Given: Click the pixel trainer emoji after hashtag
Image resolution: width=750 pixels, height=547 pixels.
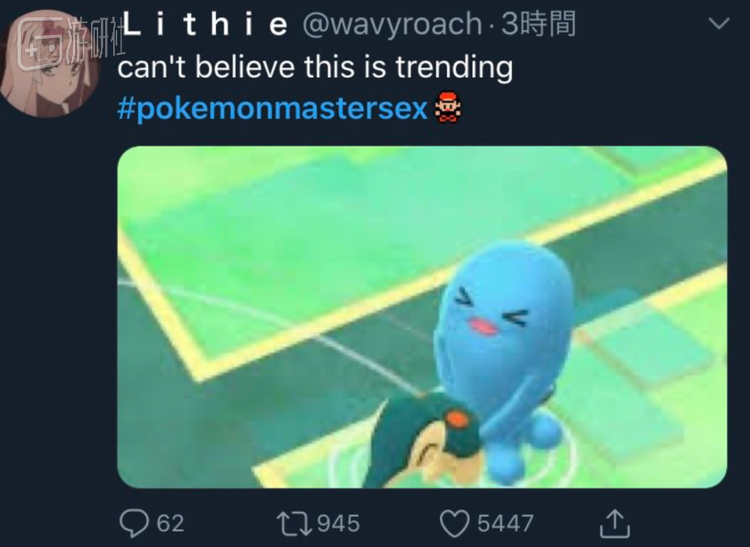Looking at the screenshot, I should pos(448,109).
